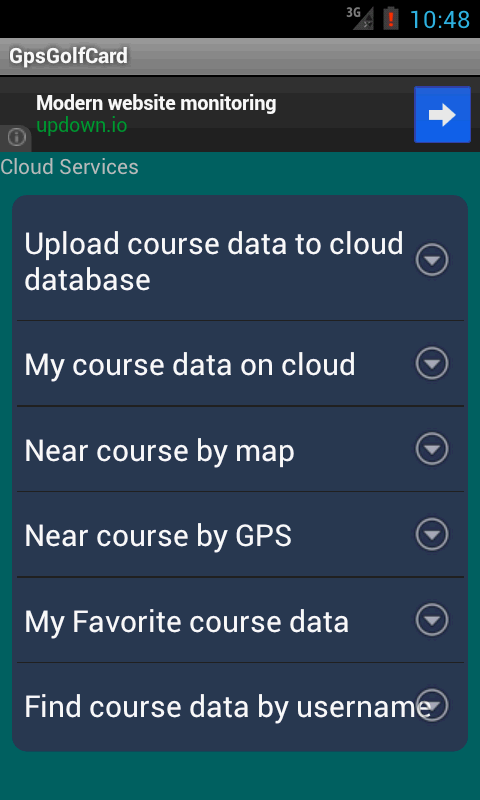Click the round arrow for Near course by GPS
This screenshot has height=800, width=480.
(x=432, y=534)
